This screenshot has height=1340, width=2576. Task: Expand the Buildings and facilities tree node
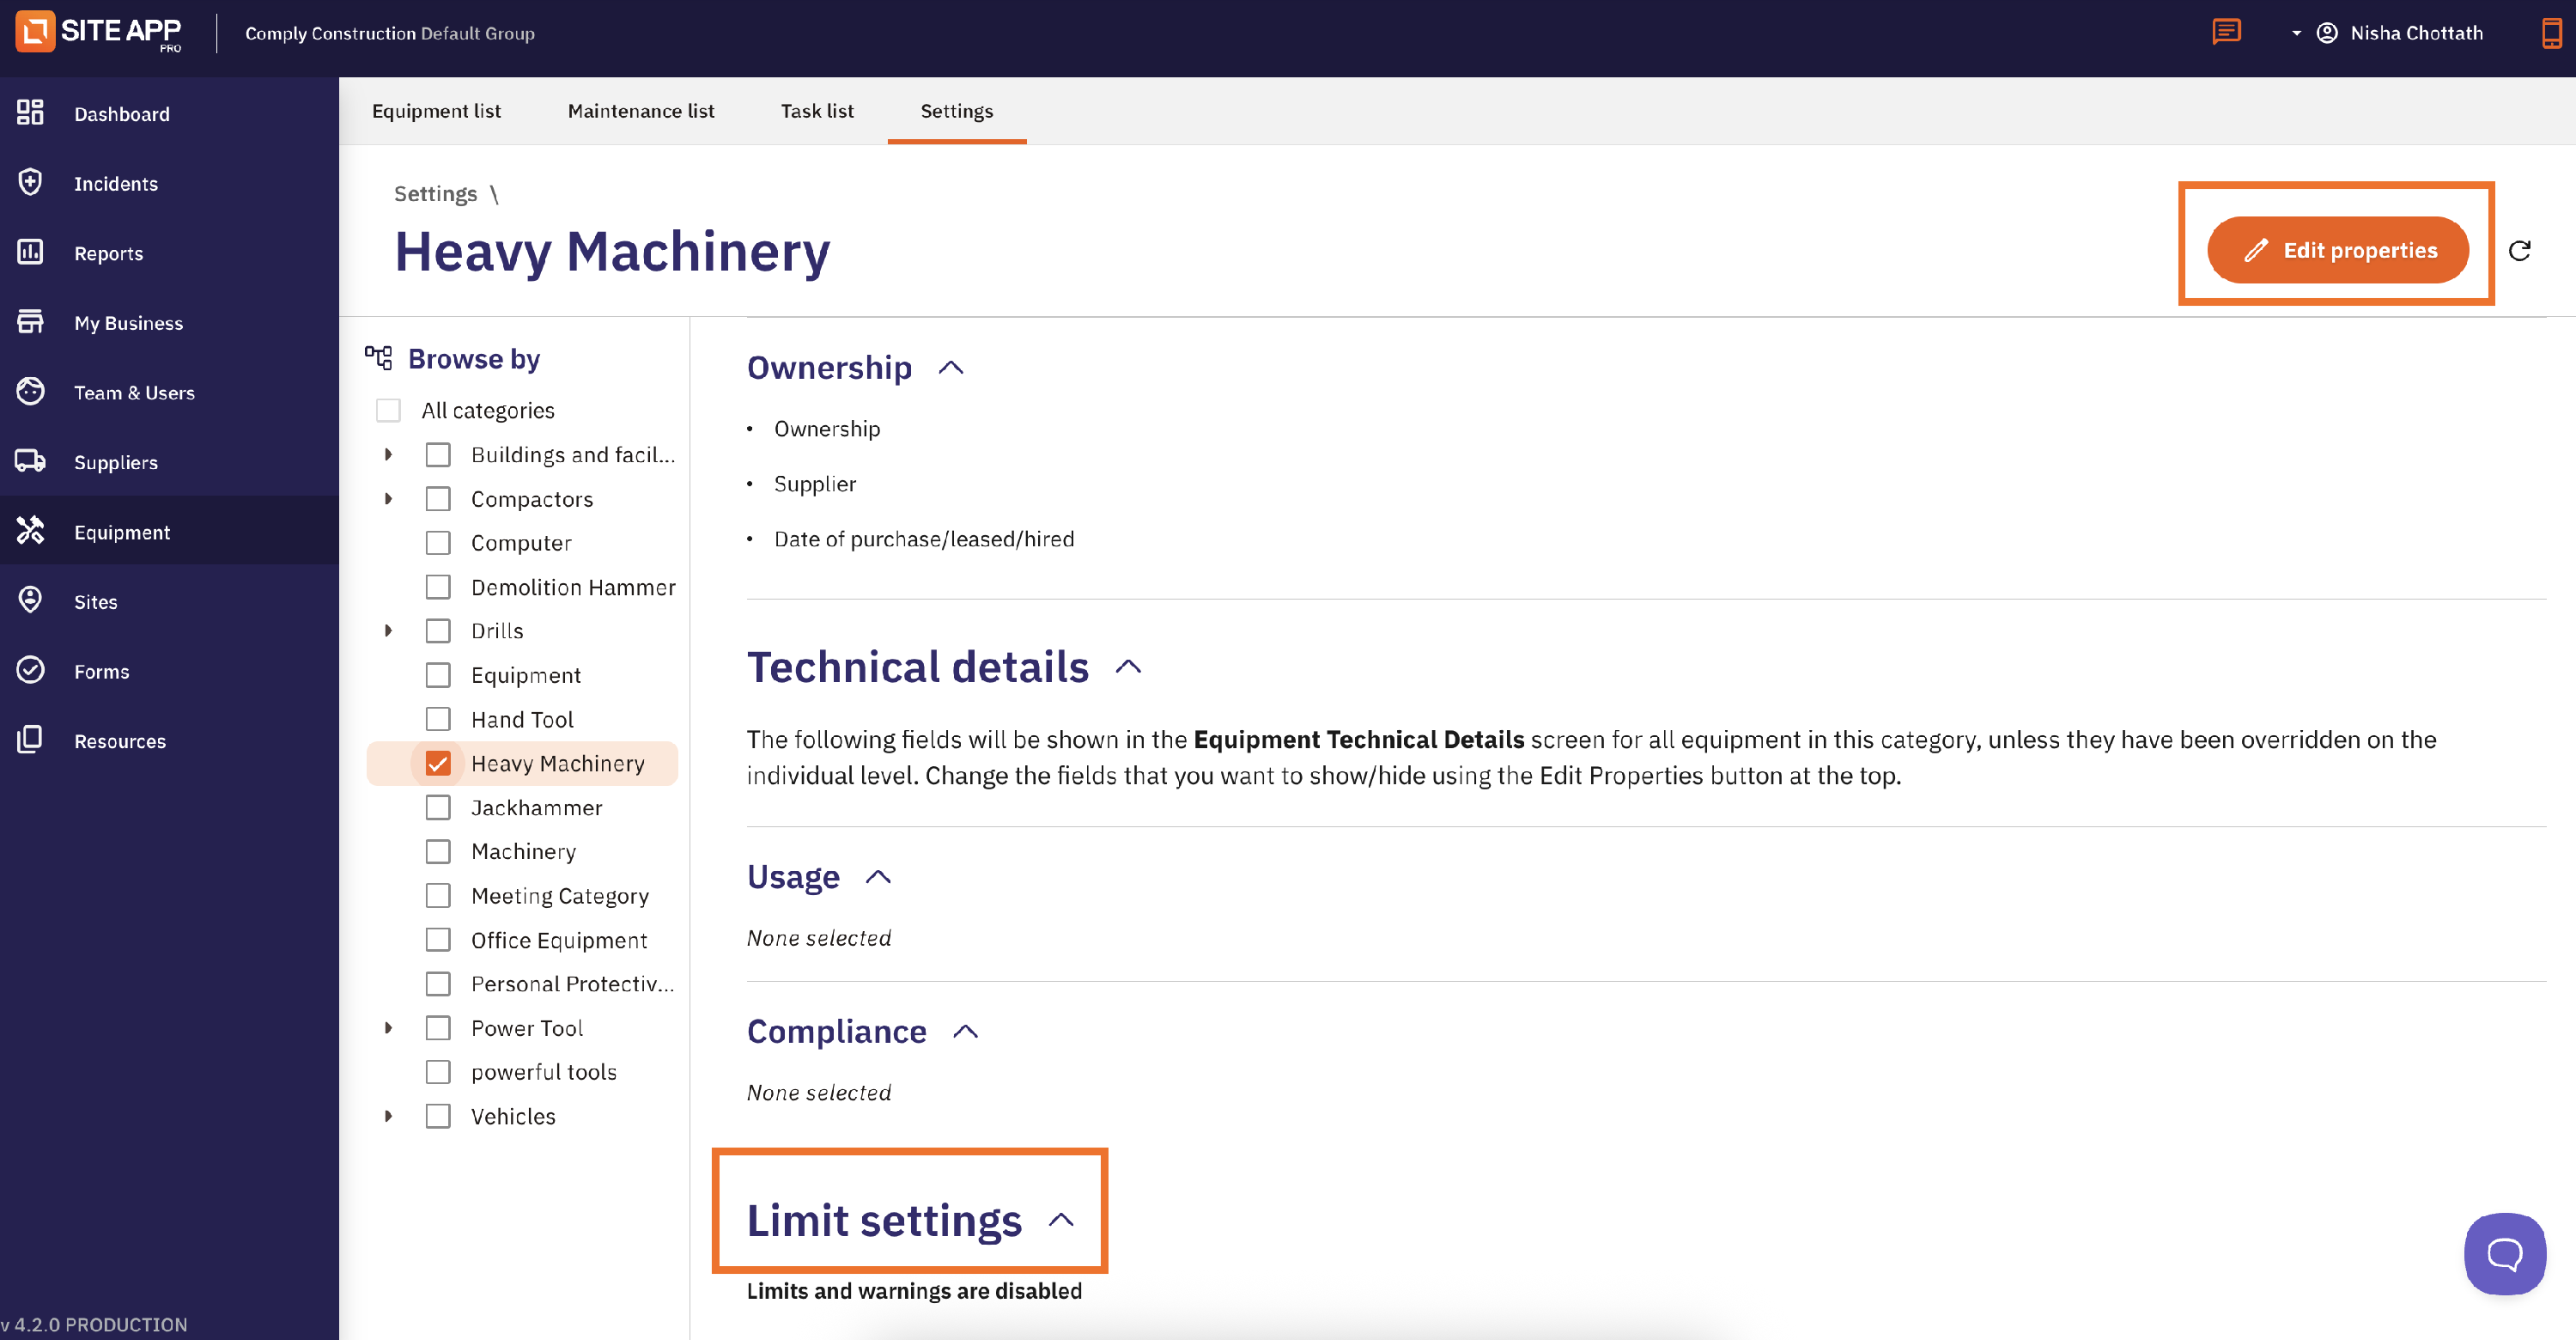(x=388, y=455)
